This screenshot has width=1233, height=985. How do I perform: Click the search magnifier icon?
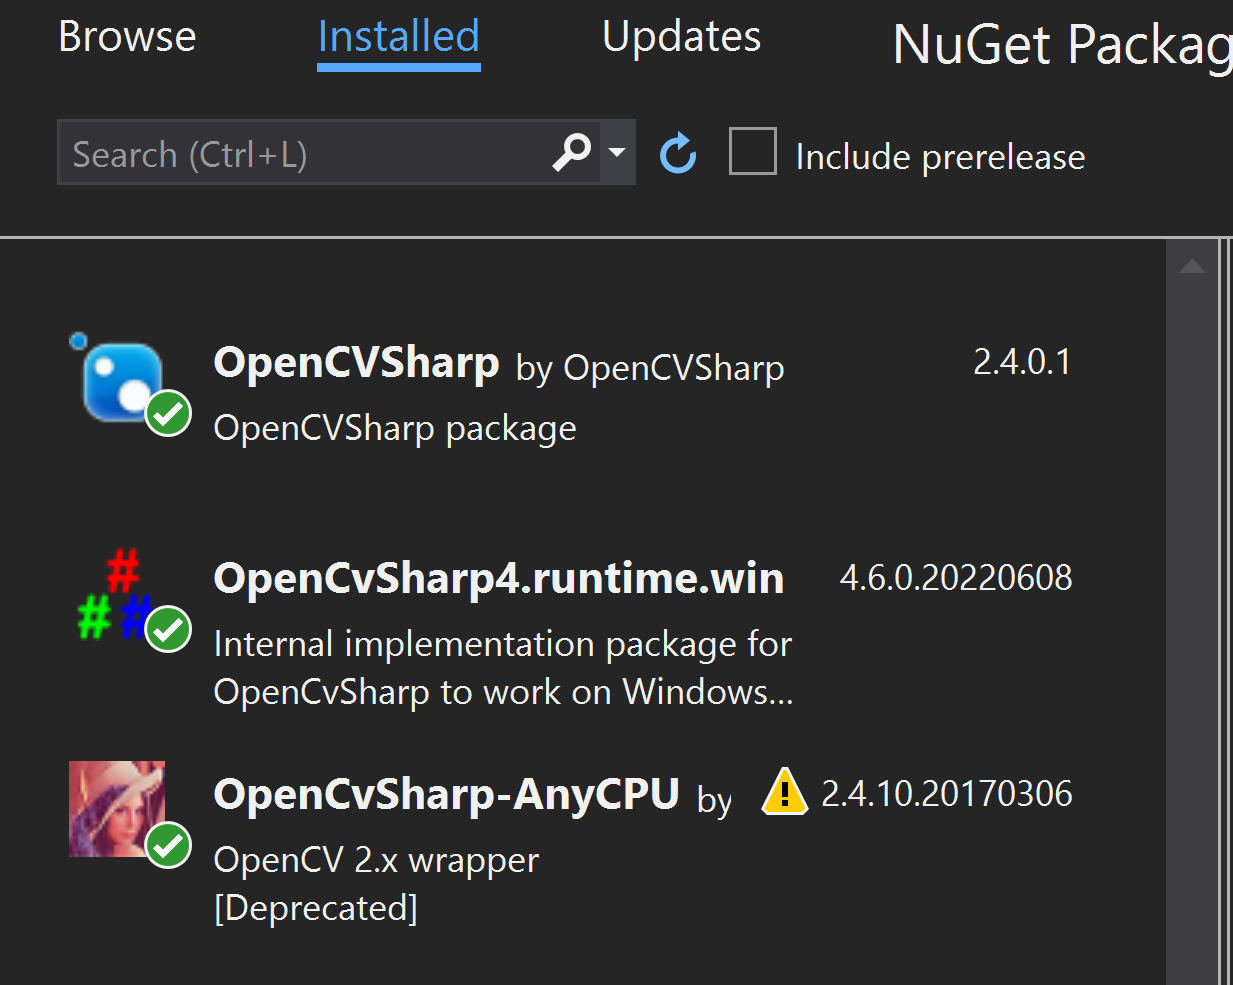570,152
